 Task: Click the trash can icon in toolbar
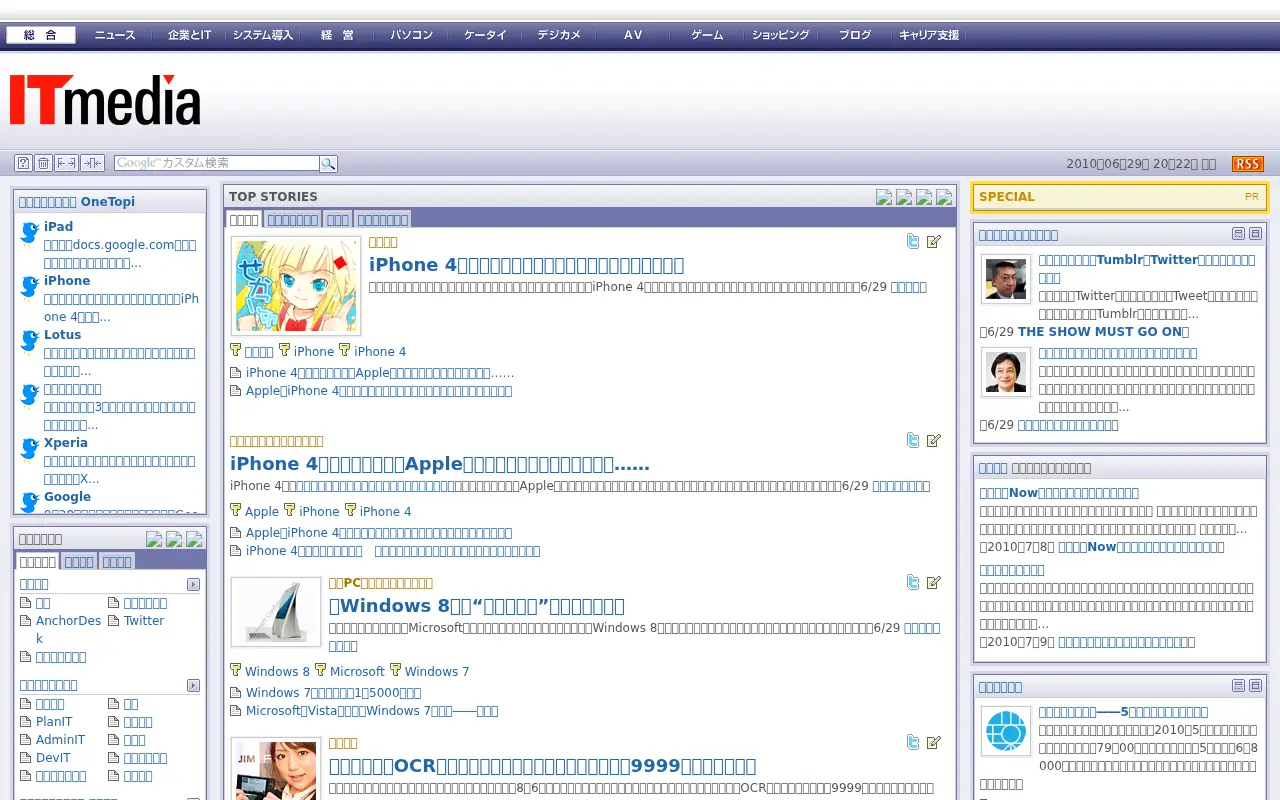click(43, 163)
